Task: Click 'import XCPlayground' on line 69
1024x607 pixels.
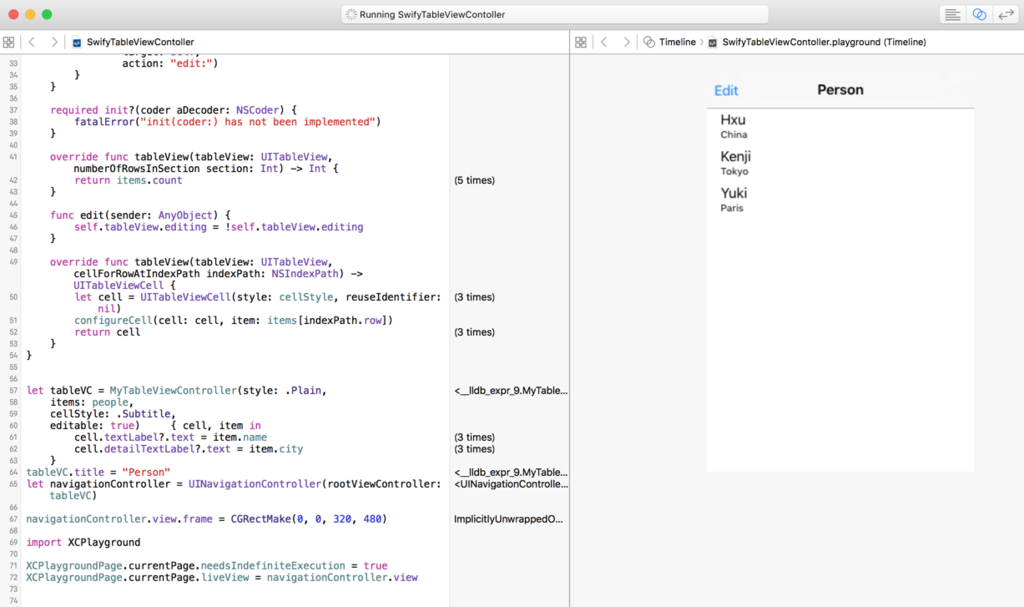Action: pyautogui.click(x=83, y=543)
